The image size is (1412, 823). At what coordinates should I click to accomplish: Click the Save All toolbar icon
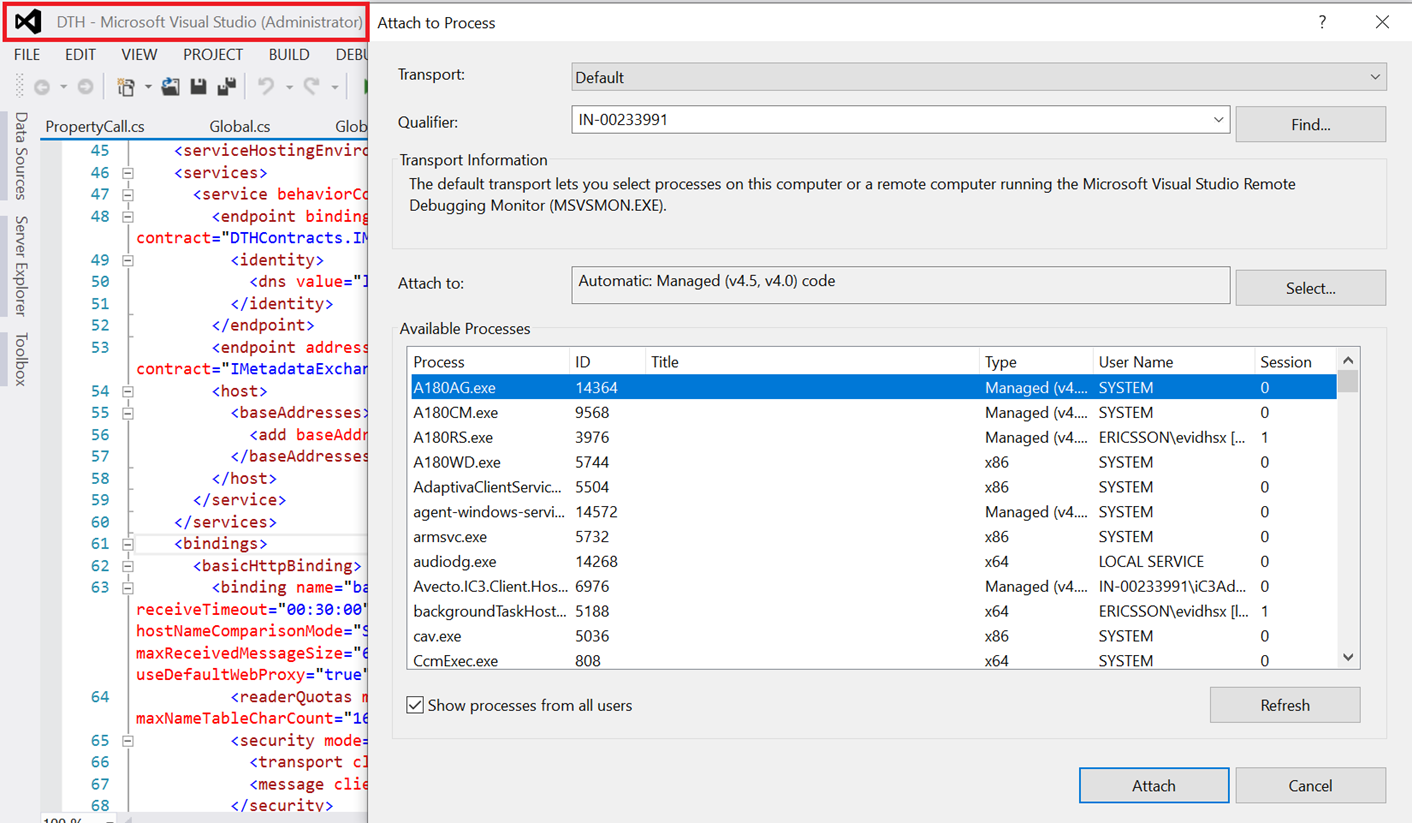point(227,87)
